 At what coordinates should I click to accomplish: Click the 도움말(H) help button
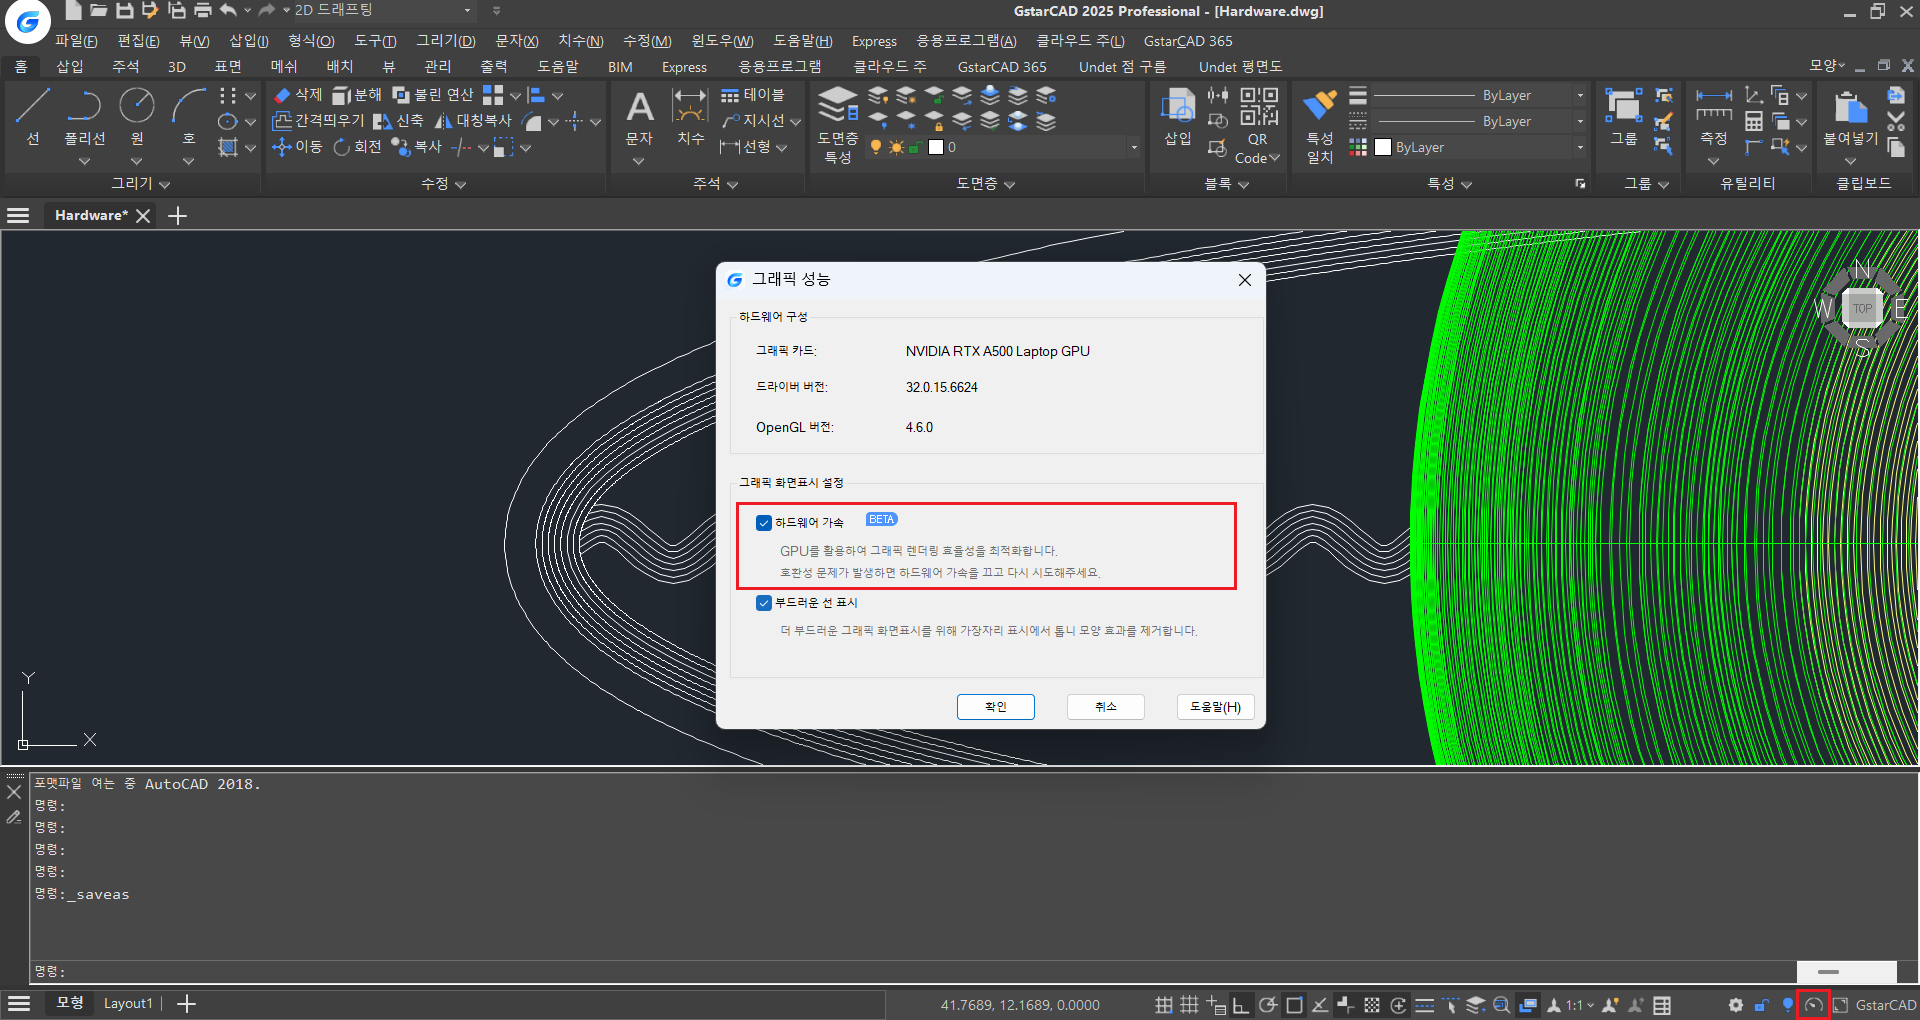tap(1215, 707)
